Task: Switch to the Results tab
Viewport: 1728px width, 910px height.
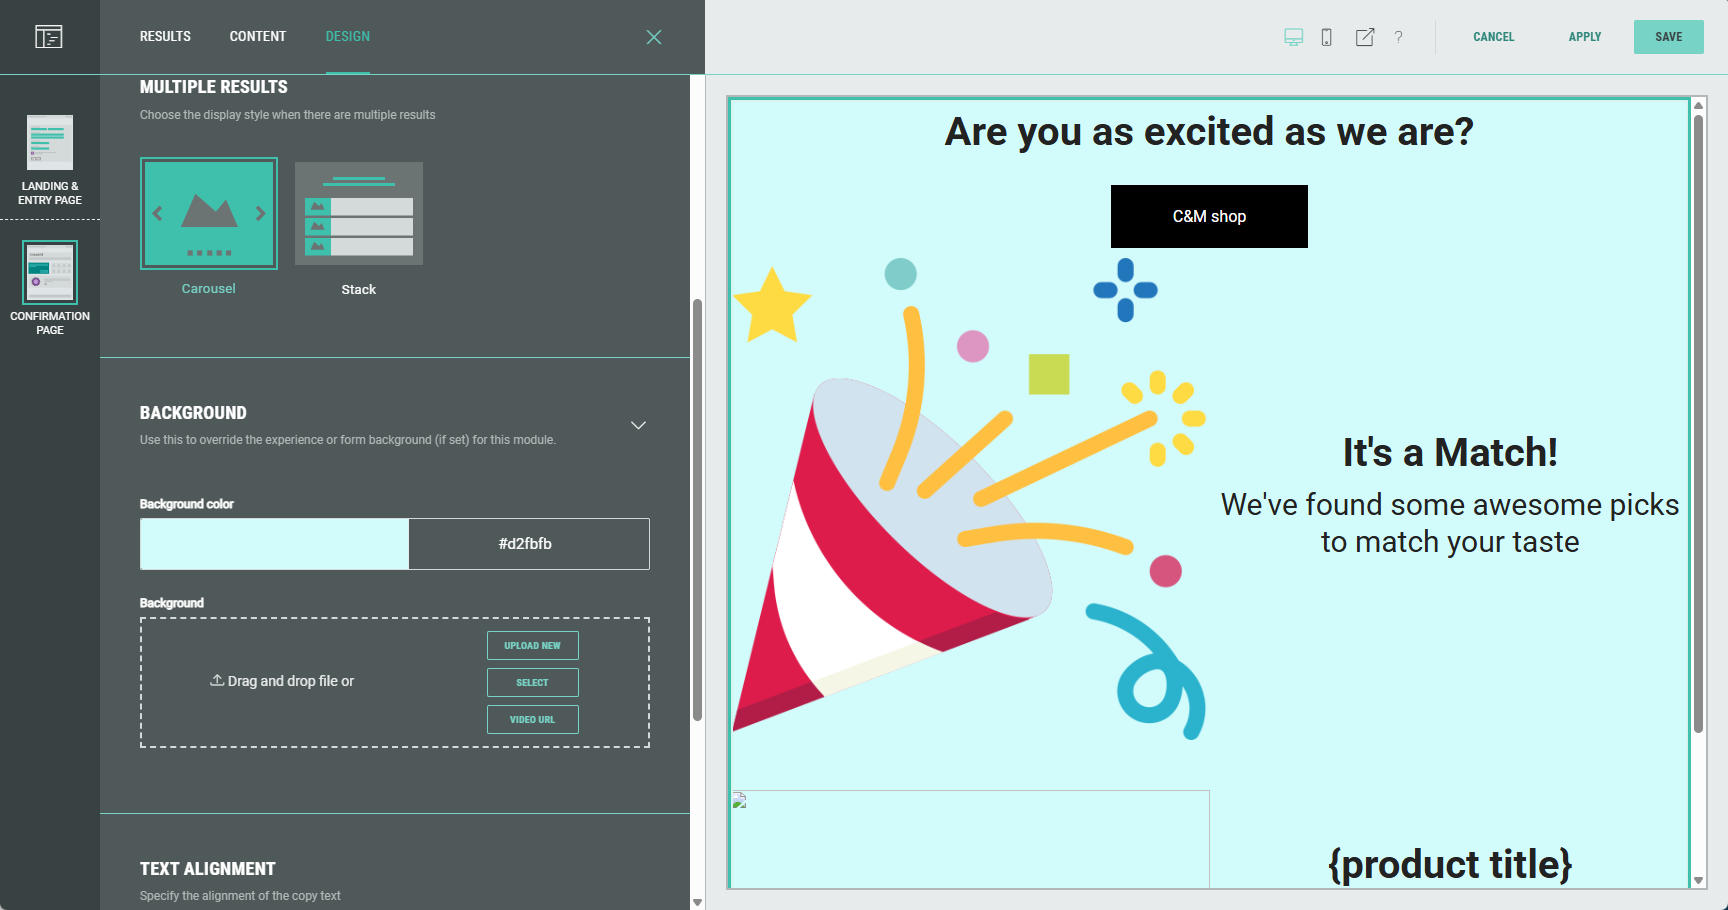Action: 165,37
